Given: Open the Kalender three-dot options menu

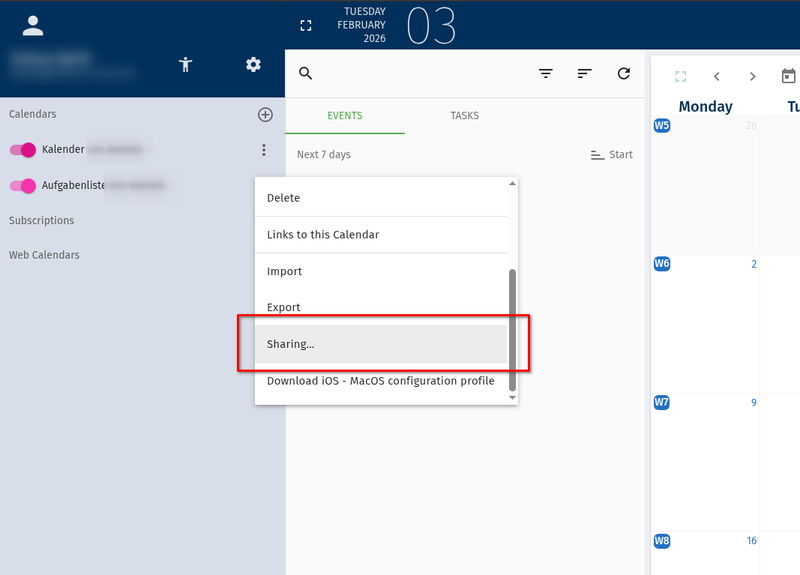Looking at the screenshot, I should pyautogui.click(x=264, y=150).
